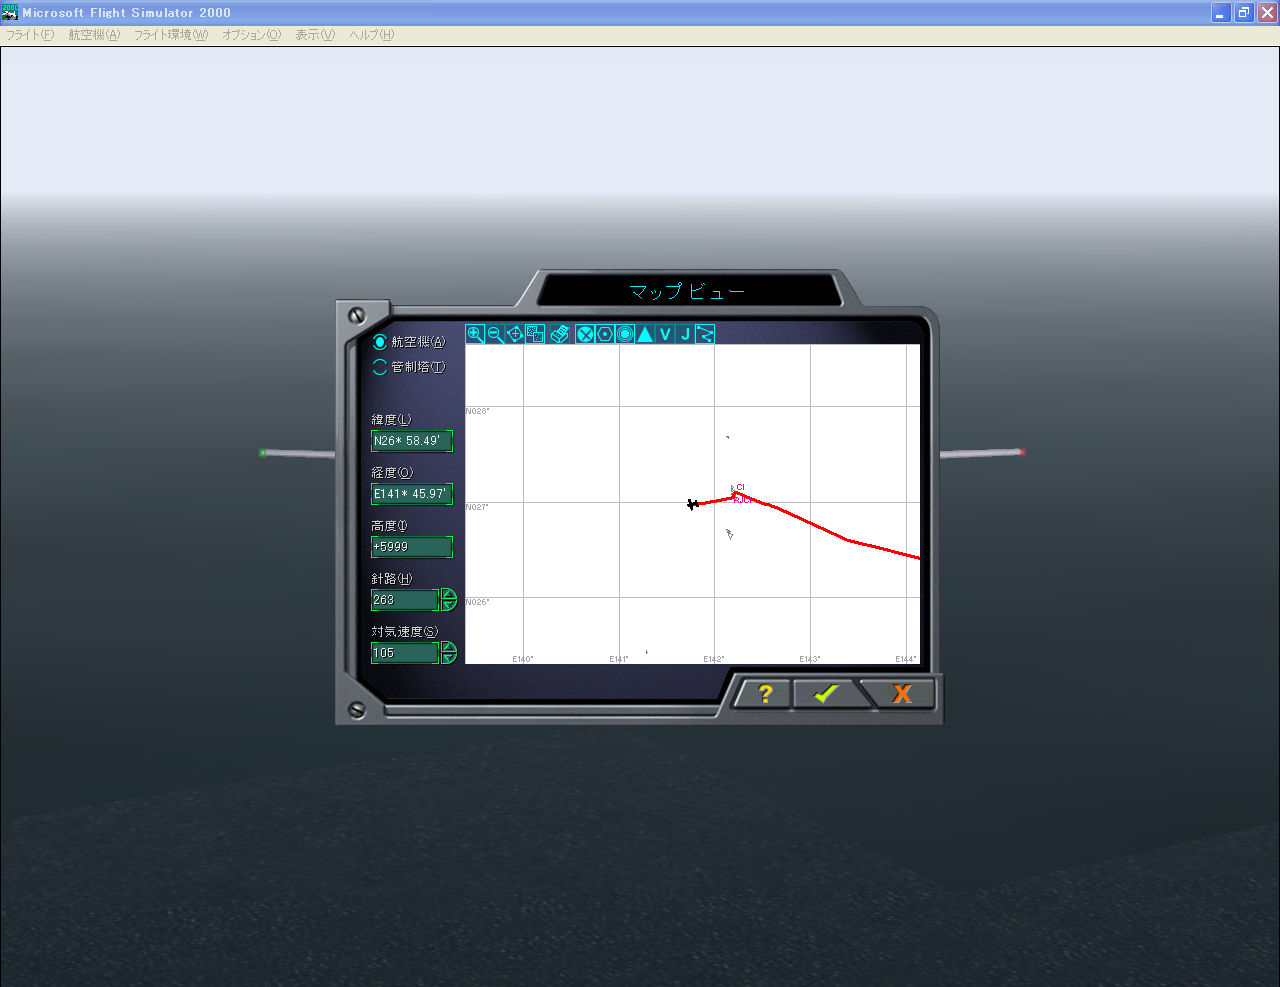Open the ヘルプ(H) menu
The width and height of the screenshot is (1280, 987).
[x=371, y=35]
